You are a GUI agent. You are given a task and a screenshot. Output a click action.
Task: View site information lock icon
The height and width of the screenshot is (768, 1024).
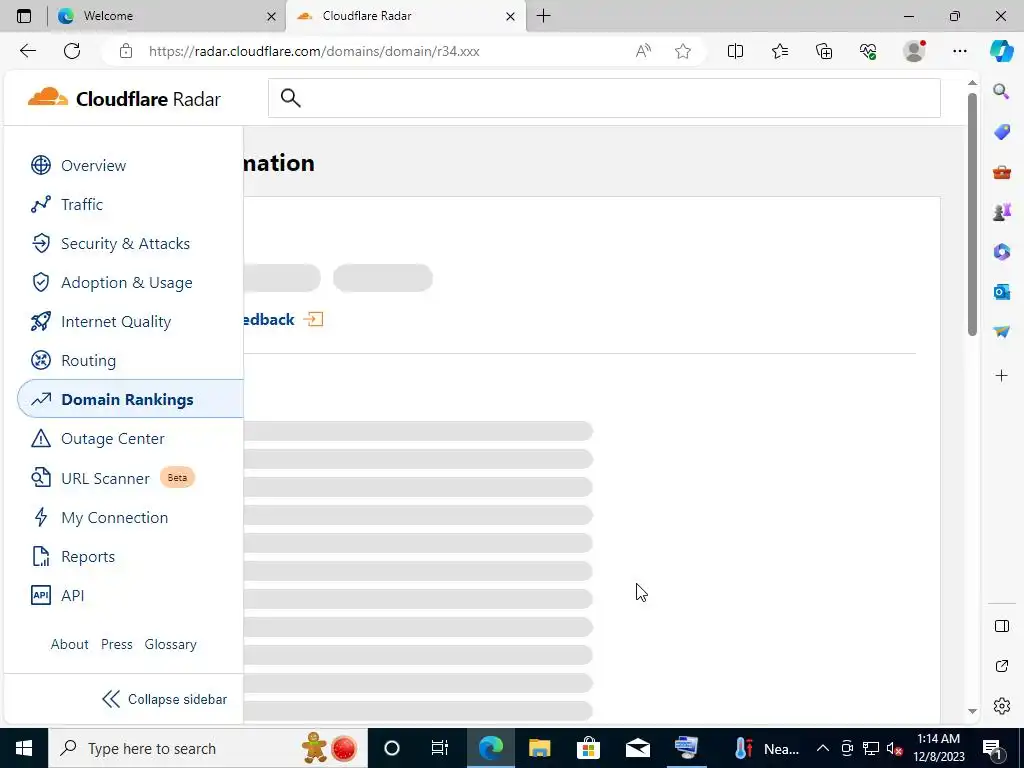126,51
